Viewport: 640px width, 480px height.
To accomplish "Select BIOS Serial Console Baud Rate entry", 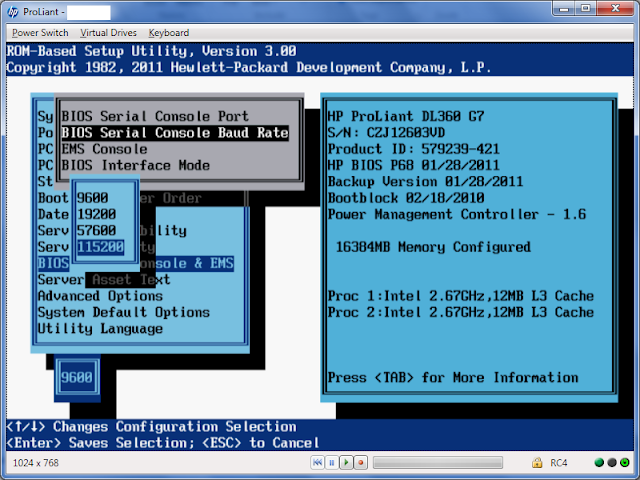I will click(x=175, y=133).
